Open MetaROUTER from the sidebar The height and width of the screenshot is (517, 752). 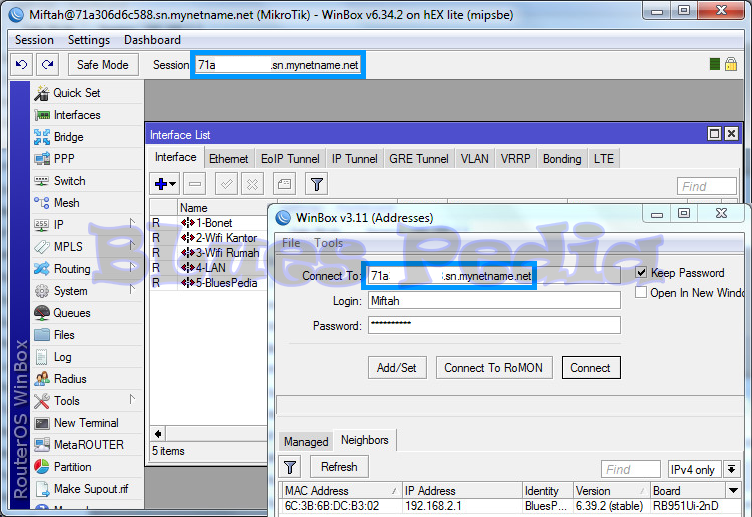tap(87, 445)
